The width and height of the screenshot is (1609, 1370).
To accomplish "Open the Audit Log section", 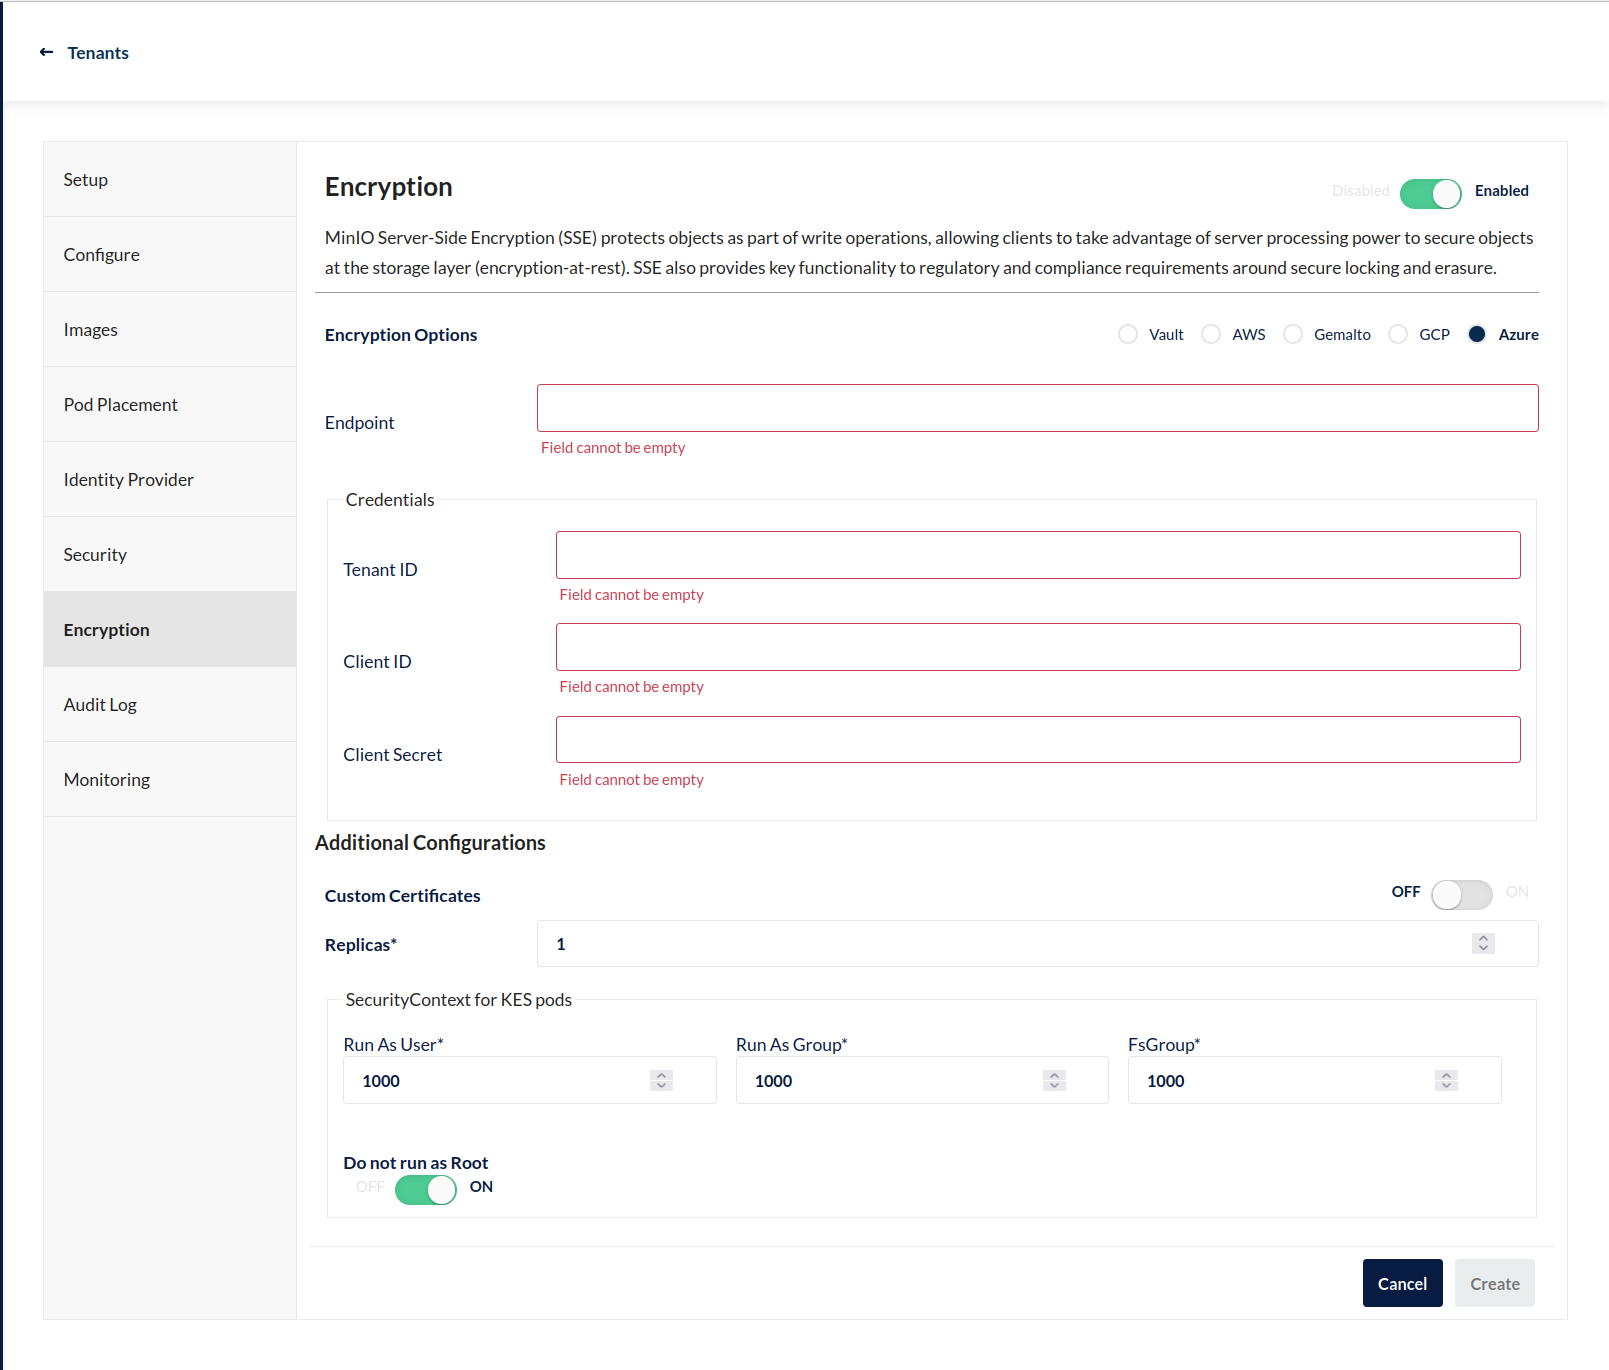I will 170,704.
